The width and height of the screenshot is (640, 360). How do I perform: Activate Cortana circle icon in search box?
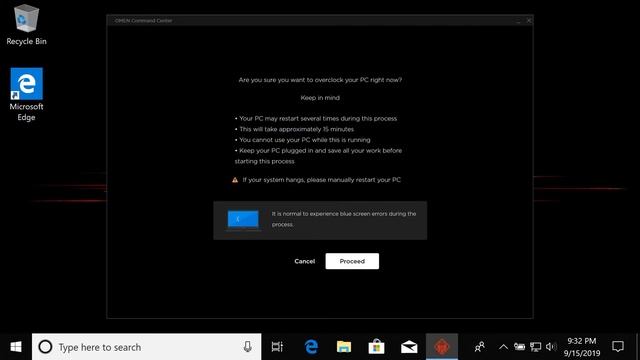(45, 347)
